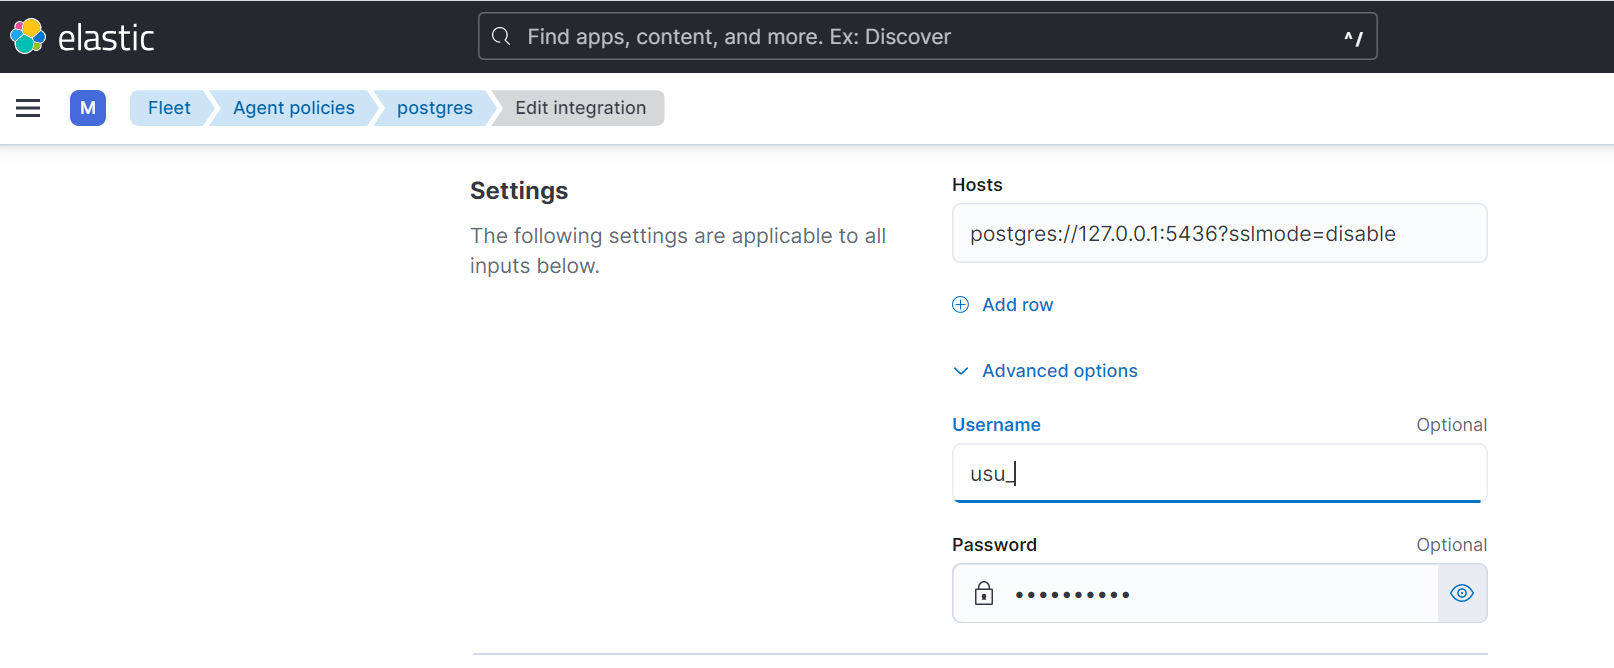The height and width of the screenshot is (668, 1614).
Task: Click the Password dots input field
Action: (1220, 594)
